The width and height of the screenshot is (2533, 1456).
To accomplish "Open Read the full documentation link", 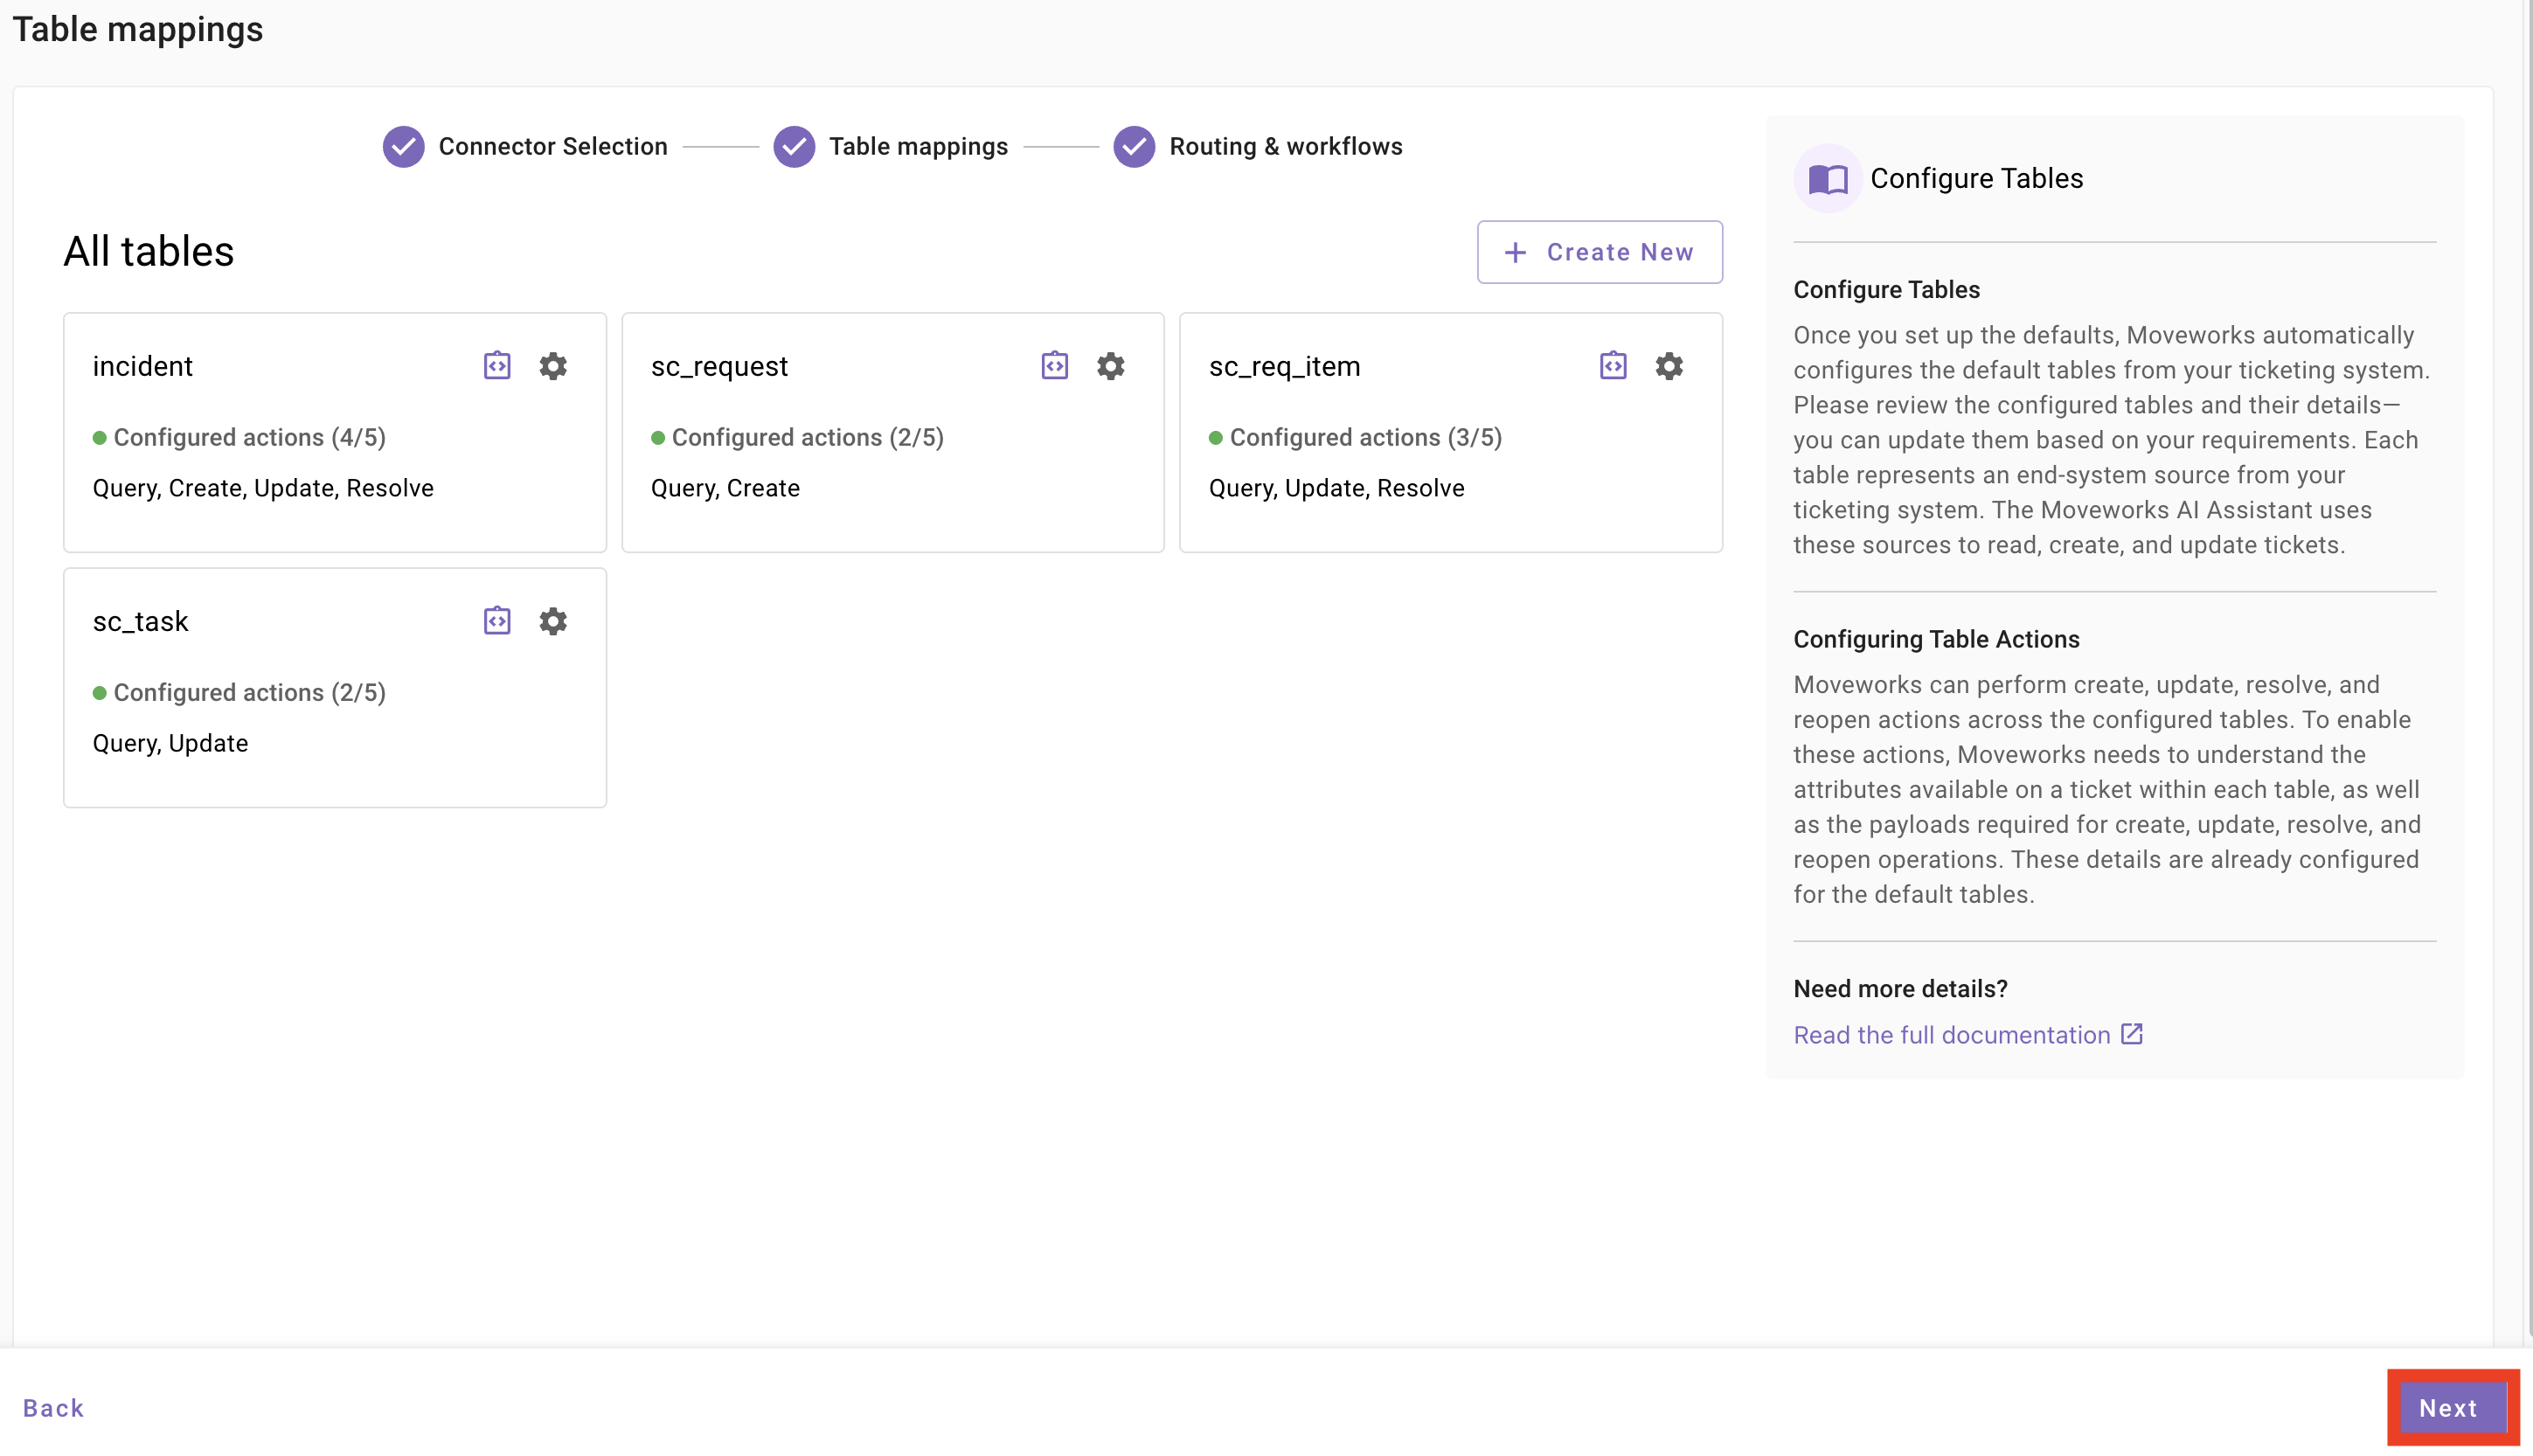I will 1952,1035.
